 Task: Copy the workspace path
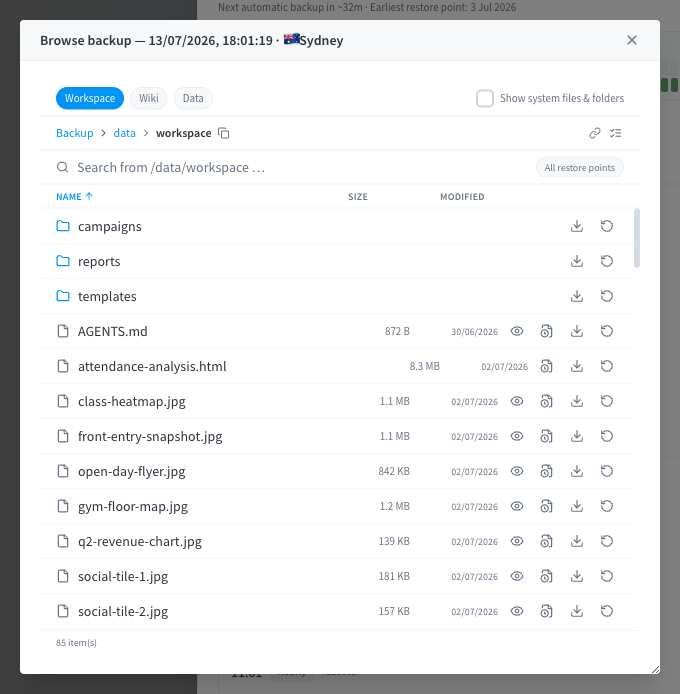pos(224,133)
